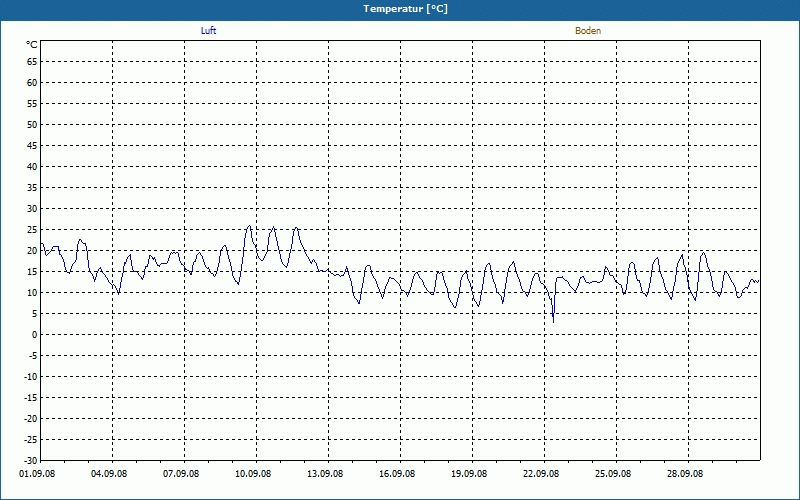This screenshot has width=800, height=500.
Task: Click the 07.09.08 date label
Action: pos(181,473)
